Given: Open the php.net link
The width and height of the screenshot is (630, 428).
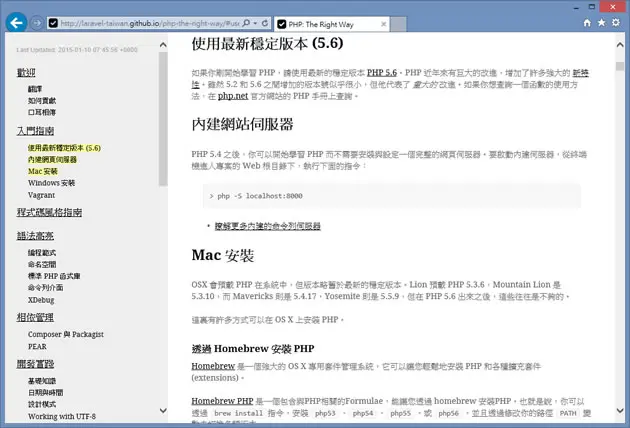Looking at the screenshot, I should 233,96.
